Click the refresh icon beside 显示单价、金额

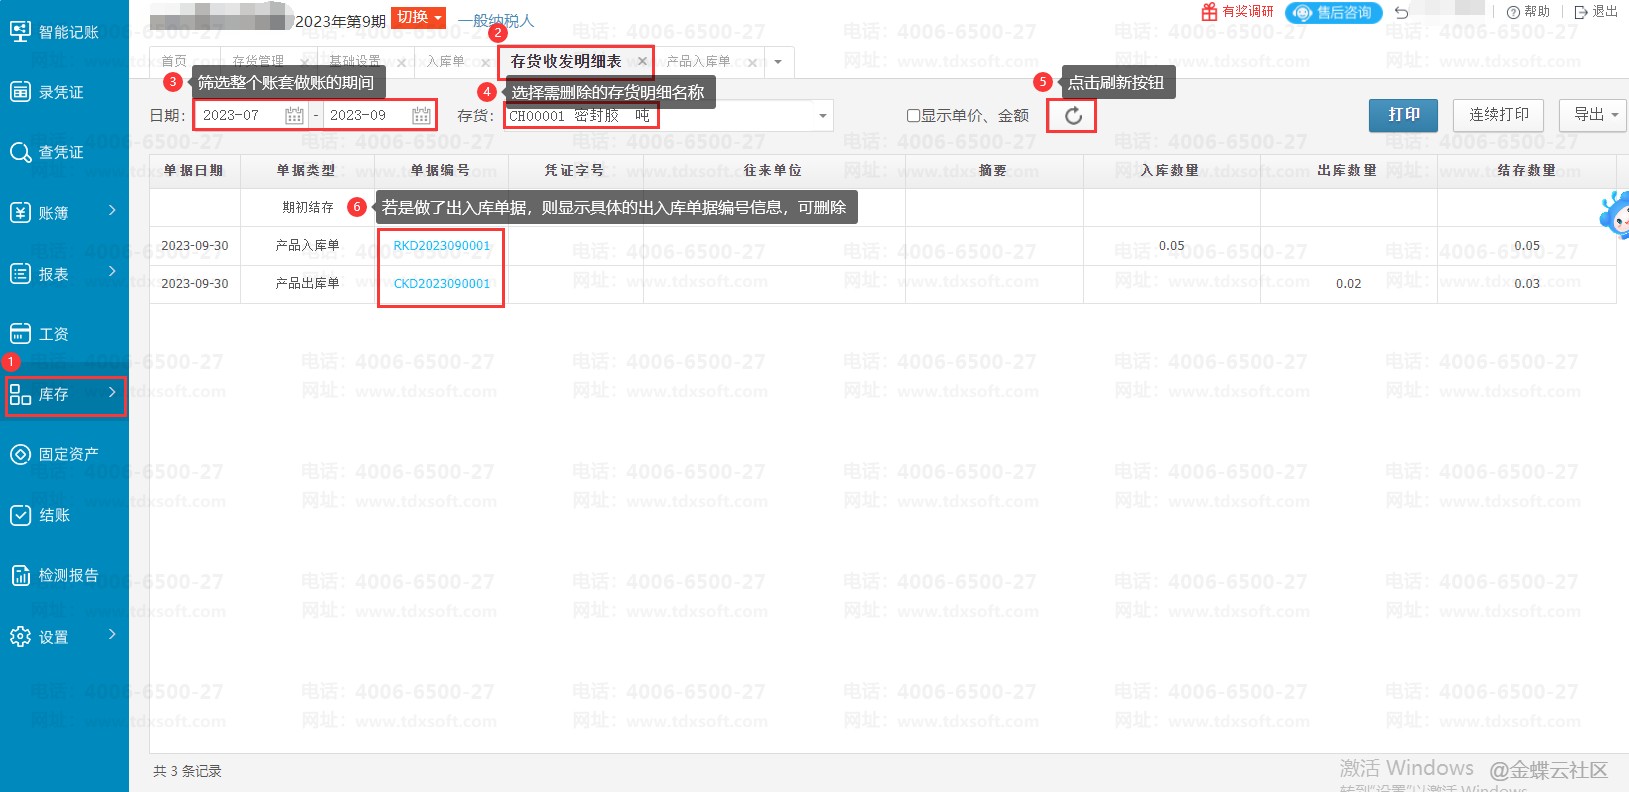pos(1072,116)
